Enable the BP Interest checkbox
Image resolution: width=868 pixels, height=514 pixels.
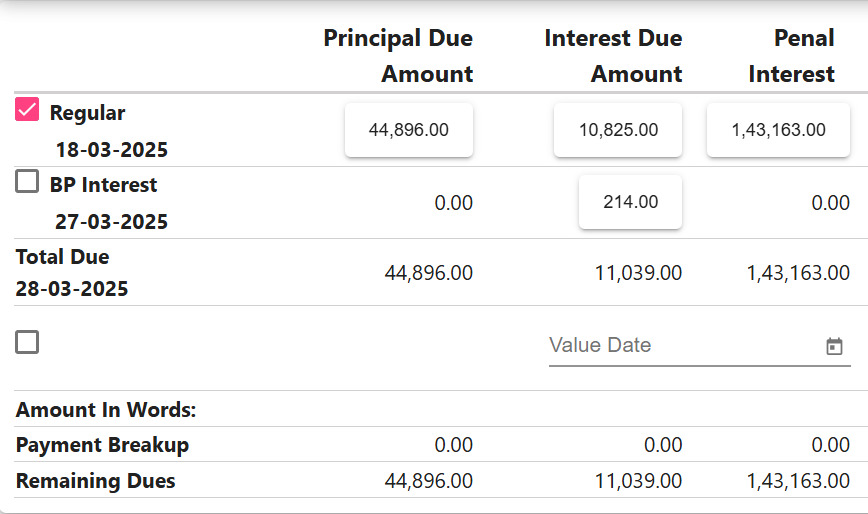tap(28, 183)
